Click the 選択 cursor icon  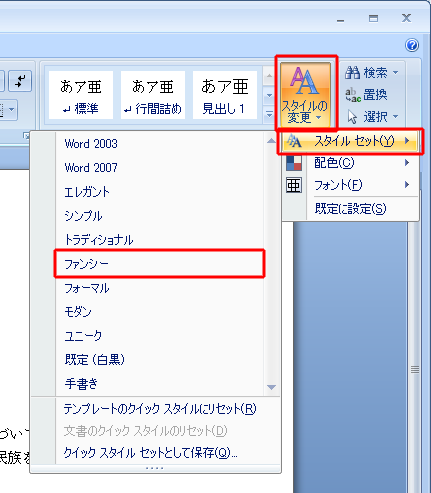(x=352, y=117)
